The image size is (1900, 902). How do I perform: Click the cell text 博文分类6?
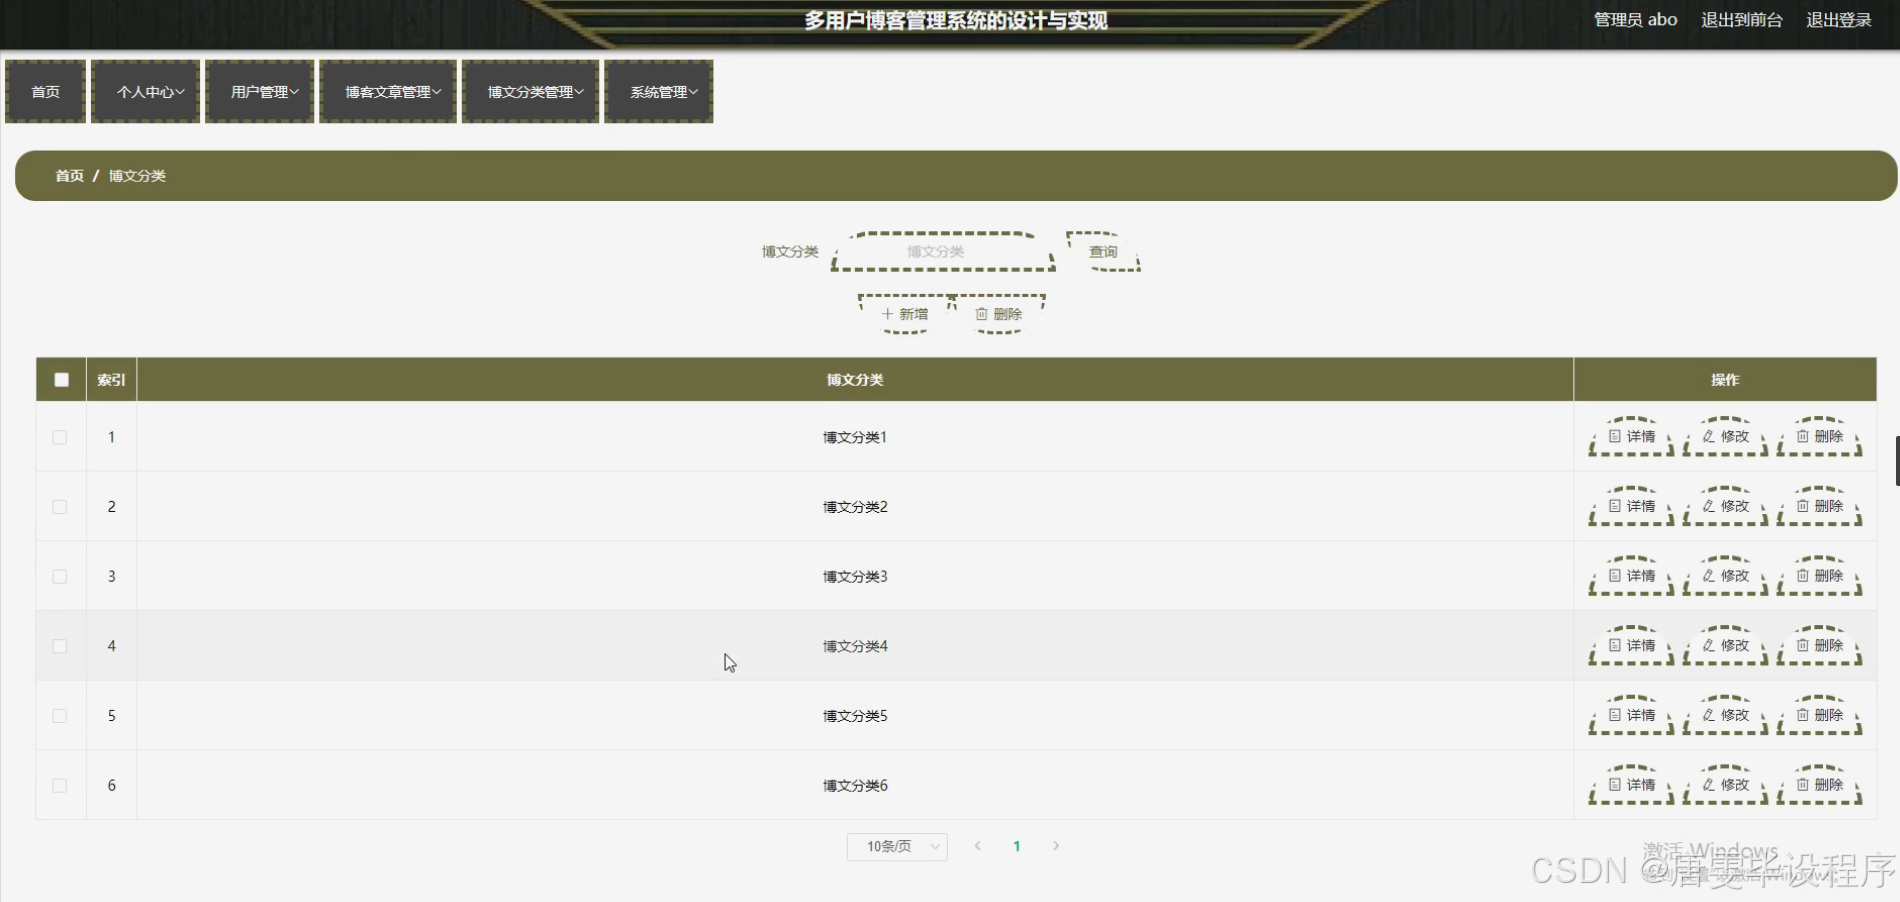pyautogui.click(x=855, y=785)
